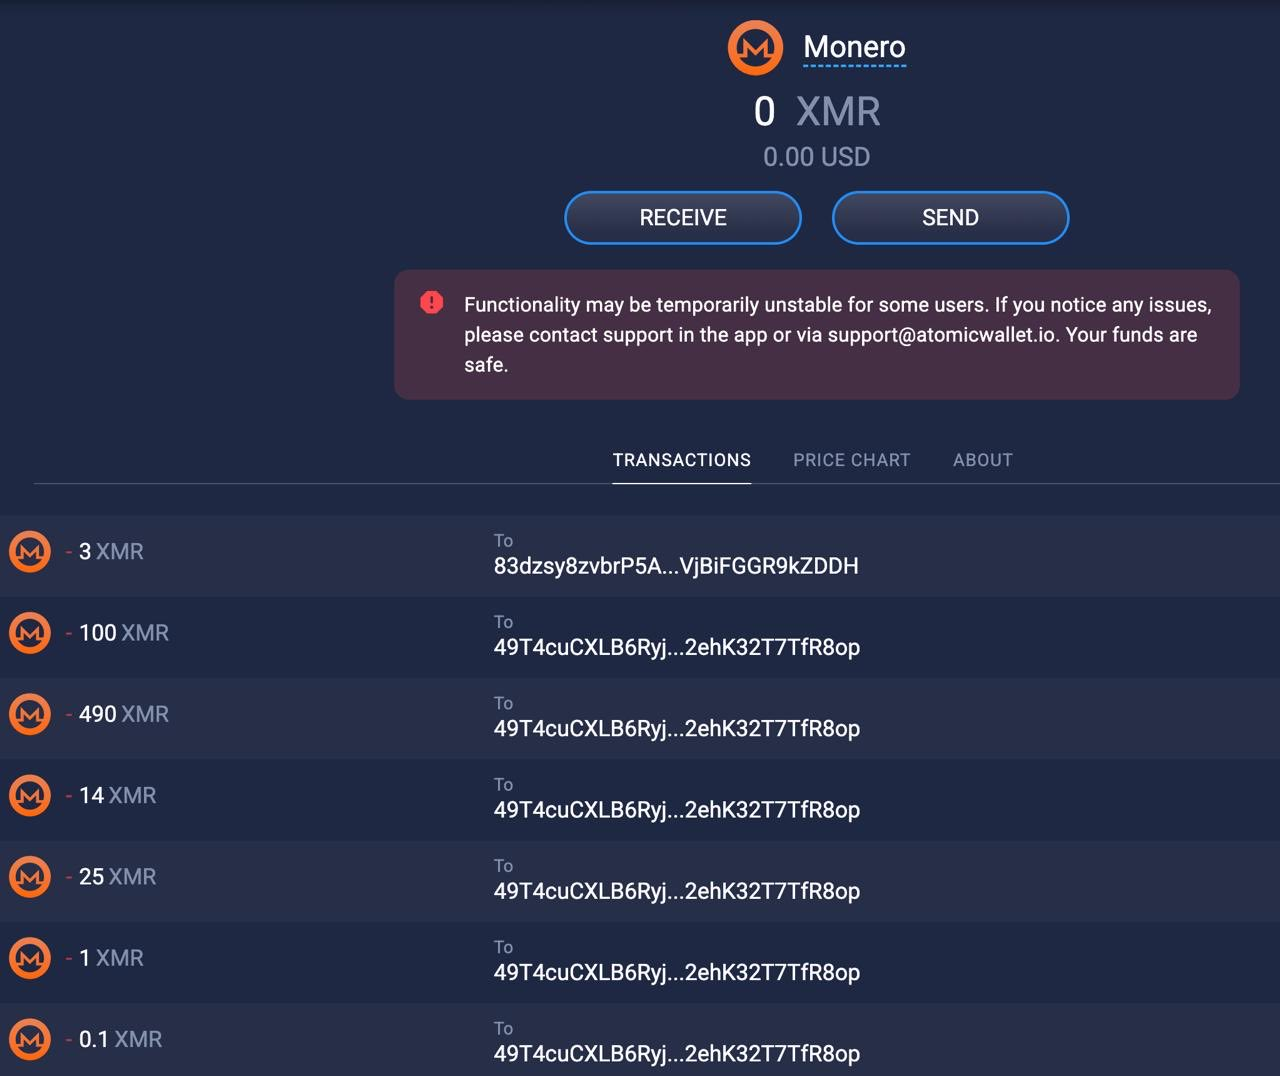Click the Monero icon beside the 3 XMR transaction
The image size is (1280, 1076).
[x=30, y=551]
